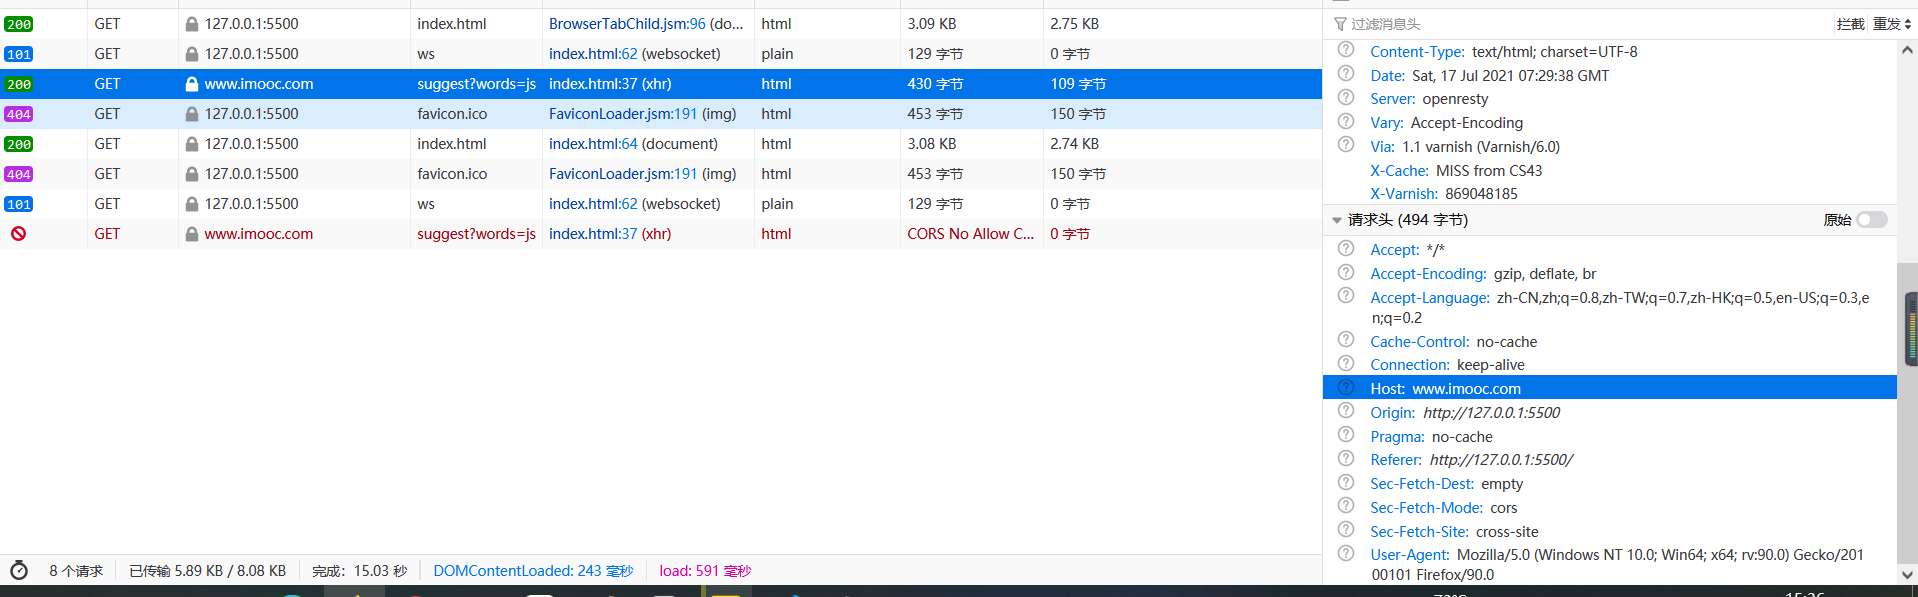Open the 重发 resend dropdown
Image resolution: width=1918 pixels, height=597 pixels.
coord(1892,24)
